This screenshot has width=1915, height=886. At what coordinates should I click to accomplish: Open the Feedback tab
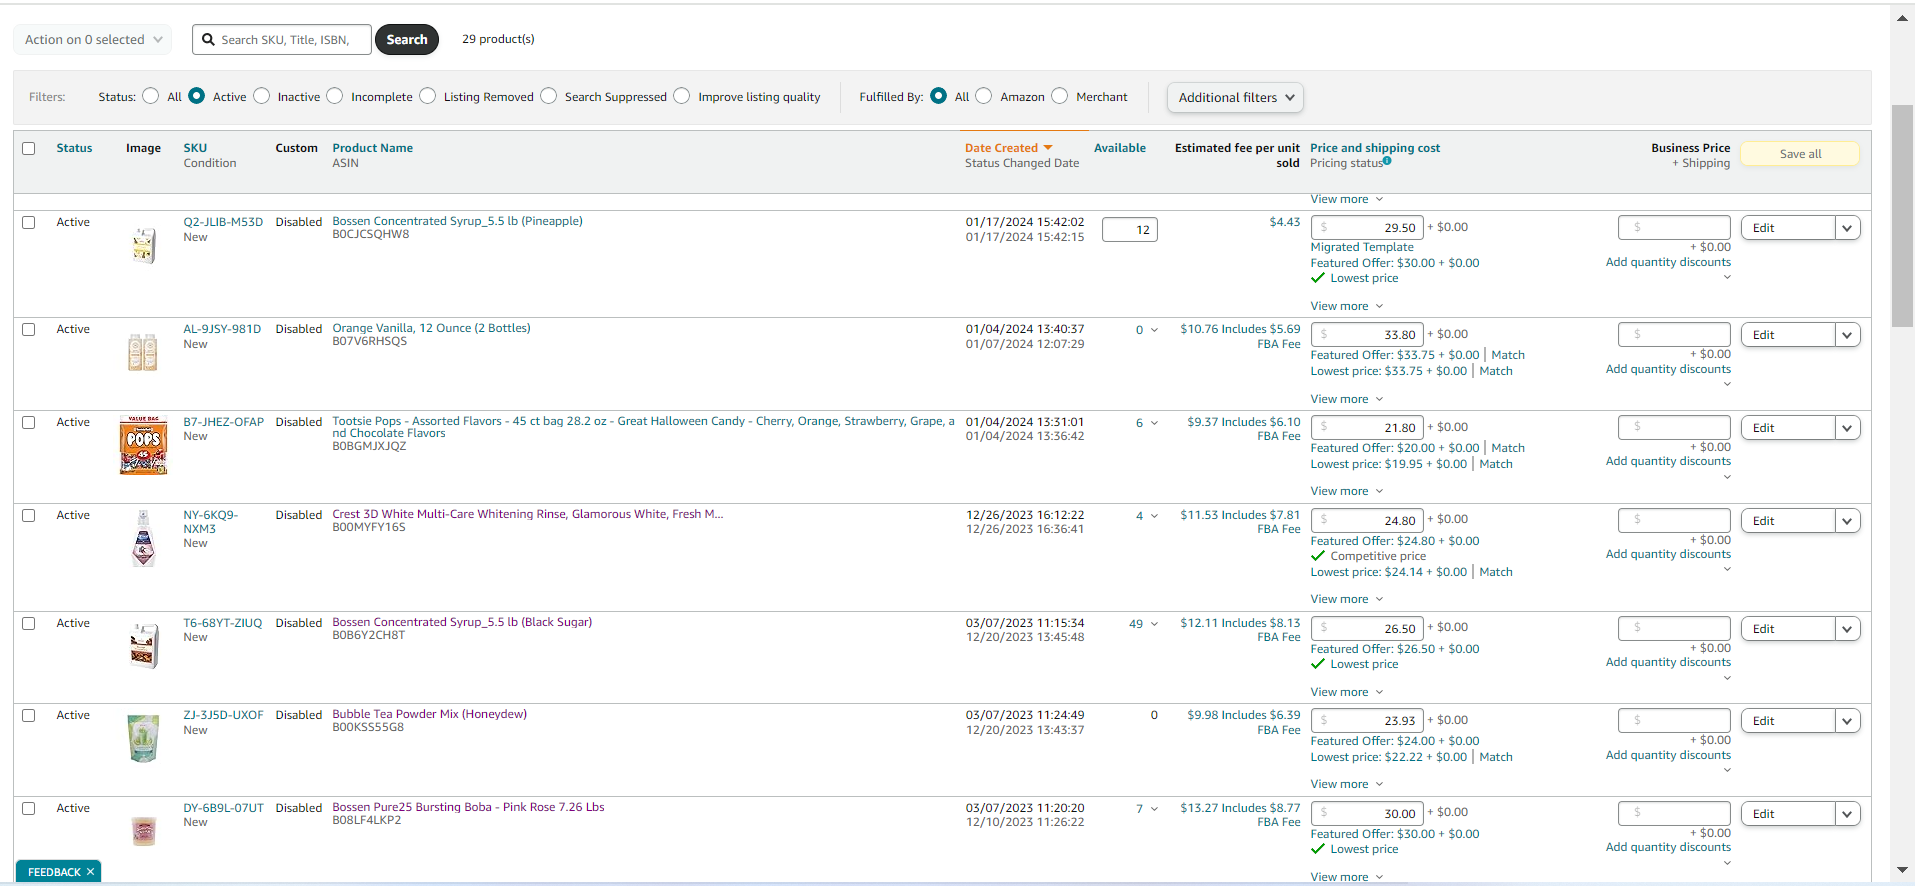tap(54, 872)
